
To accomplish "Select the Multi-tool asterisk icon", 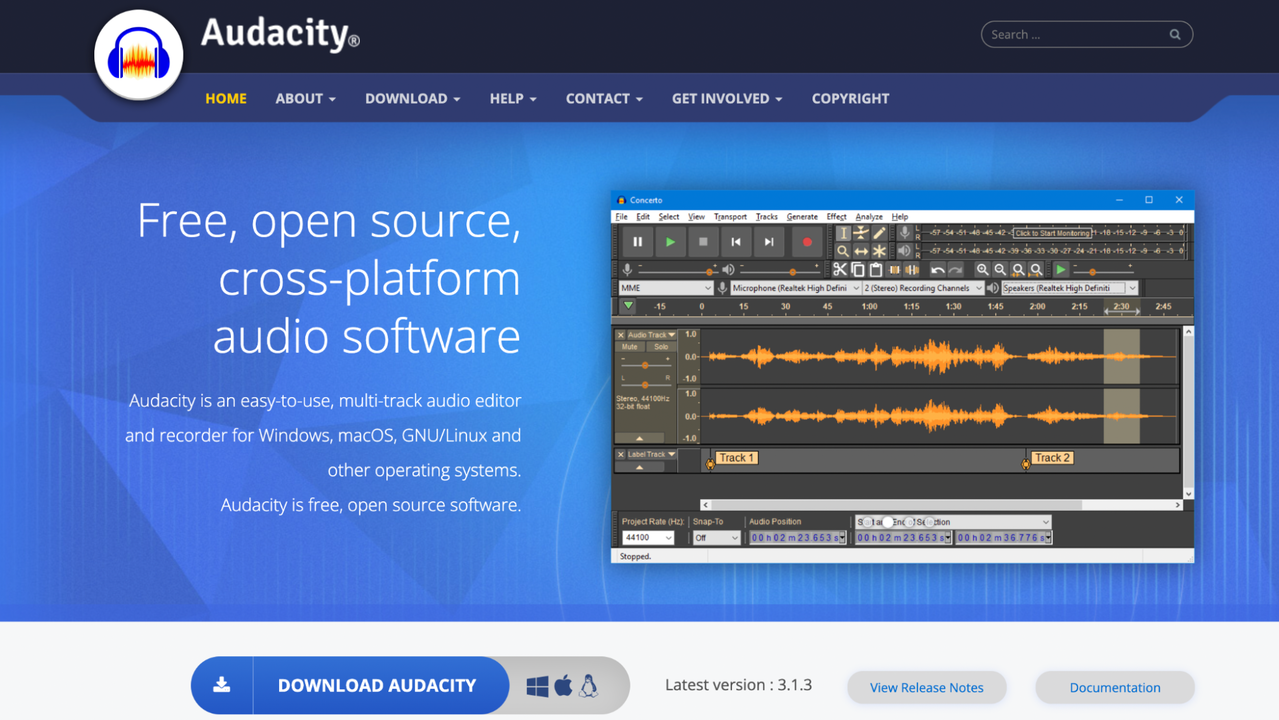I will coord(879,251).
